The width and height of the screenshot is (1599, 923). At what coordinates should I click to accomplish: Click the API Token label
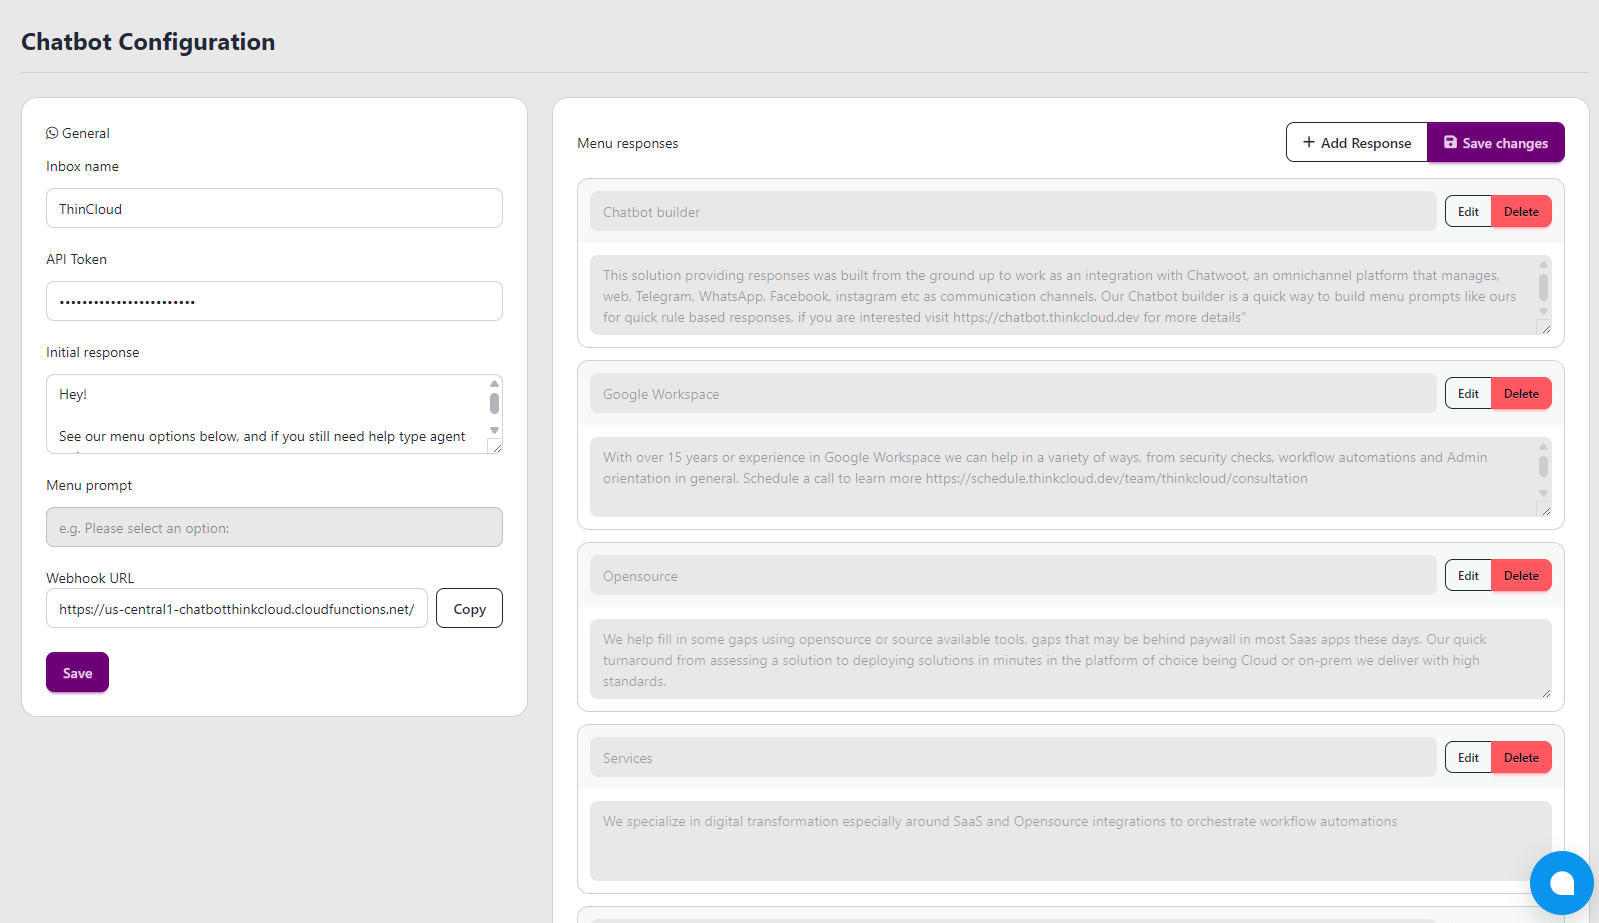tap(76, 259)
